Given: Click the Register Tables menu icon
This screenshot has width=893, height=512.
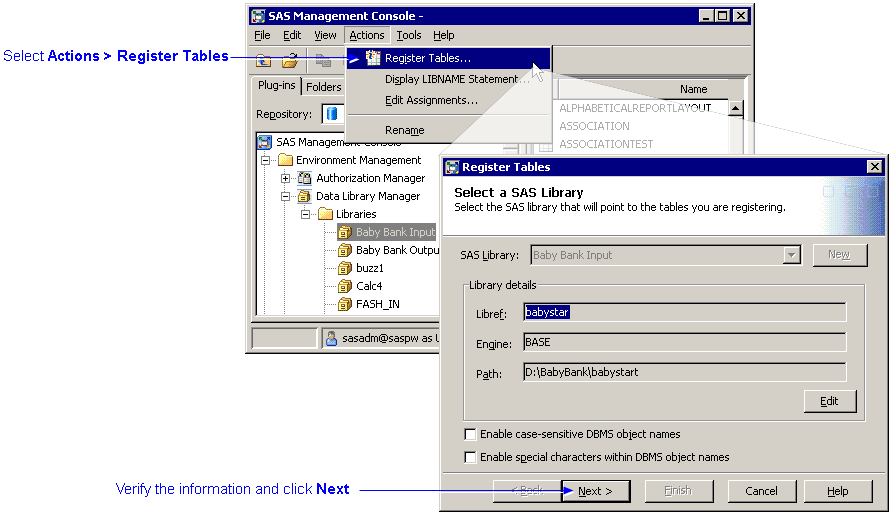Looking at the screenshot, I should click(373, 58).
